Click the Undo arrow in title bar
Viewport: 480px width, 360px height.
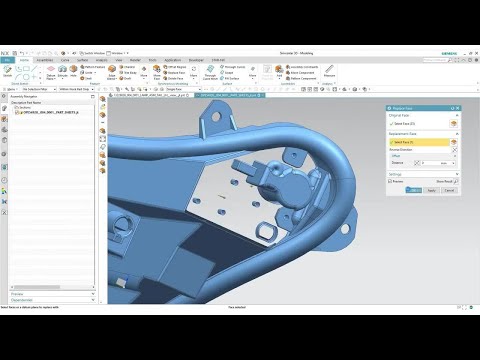tap(22, 53)
